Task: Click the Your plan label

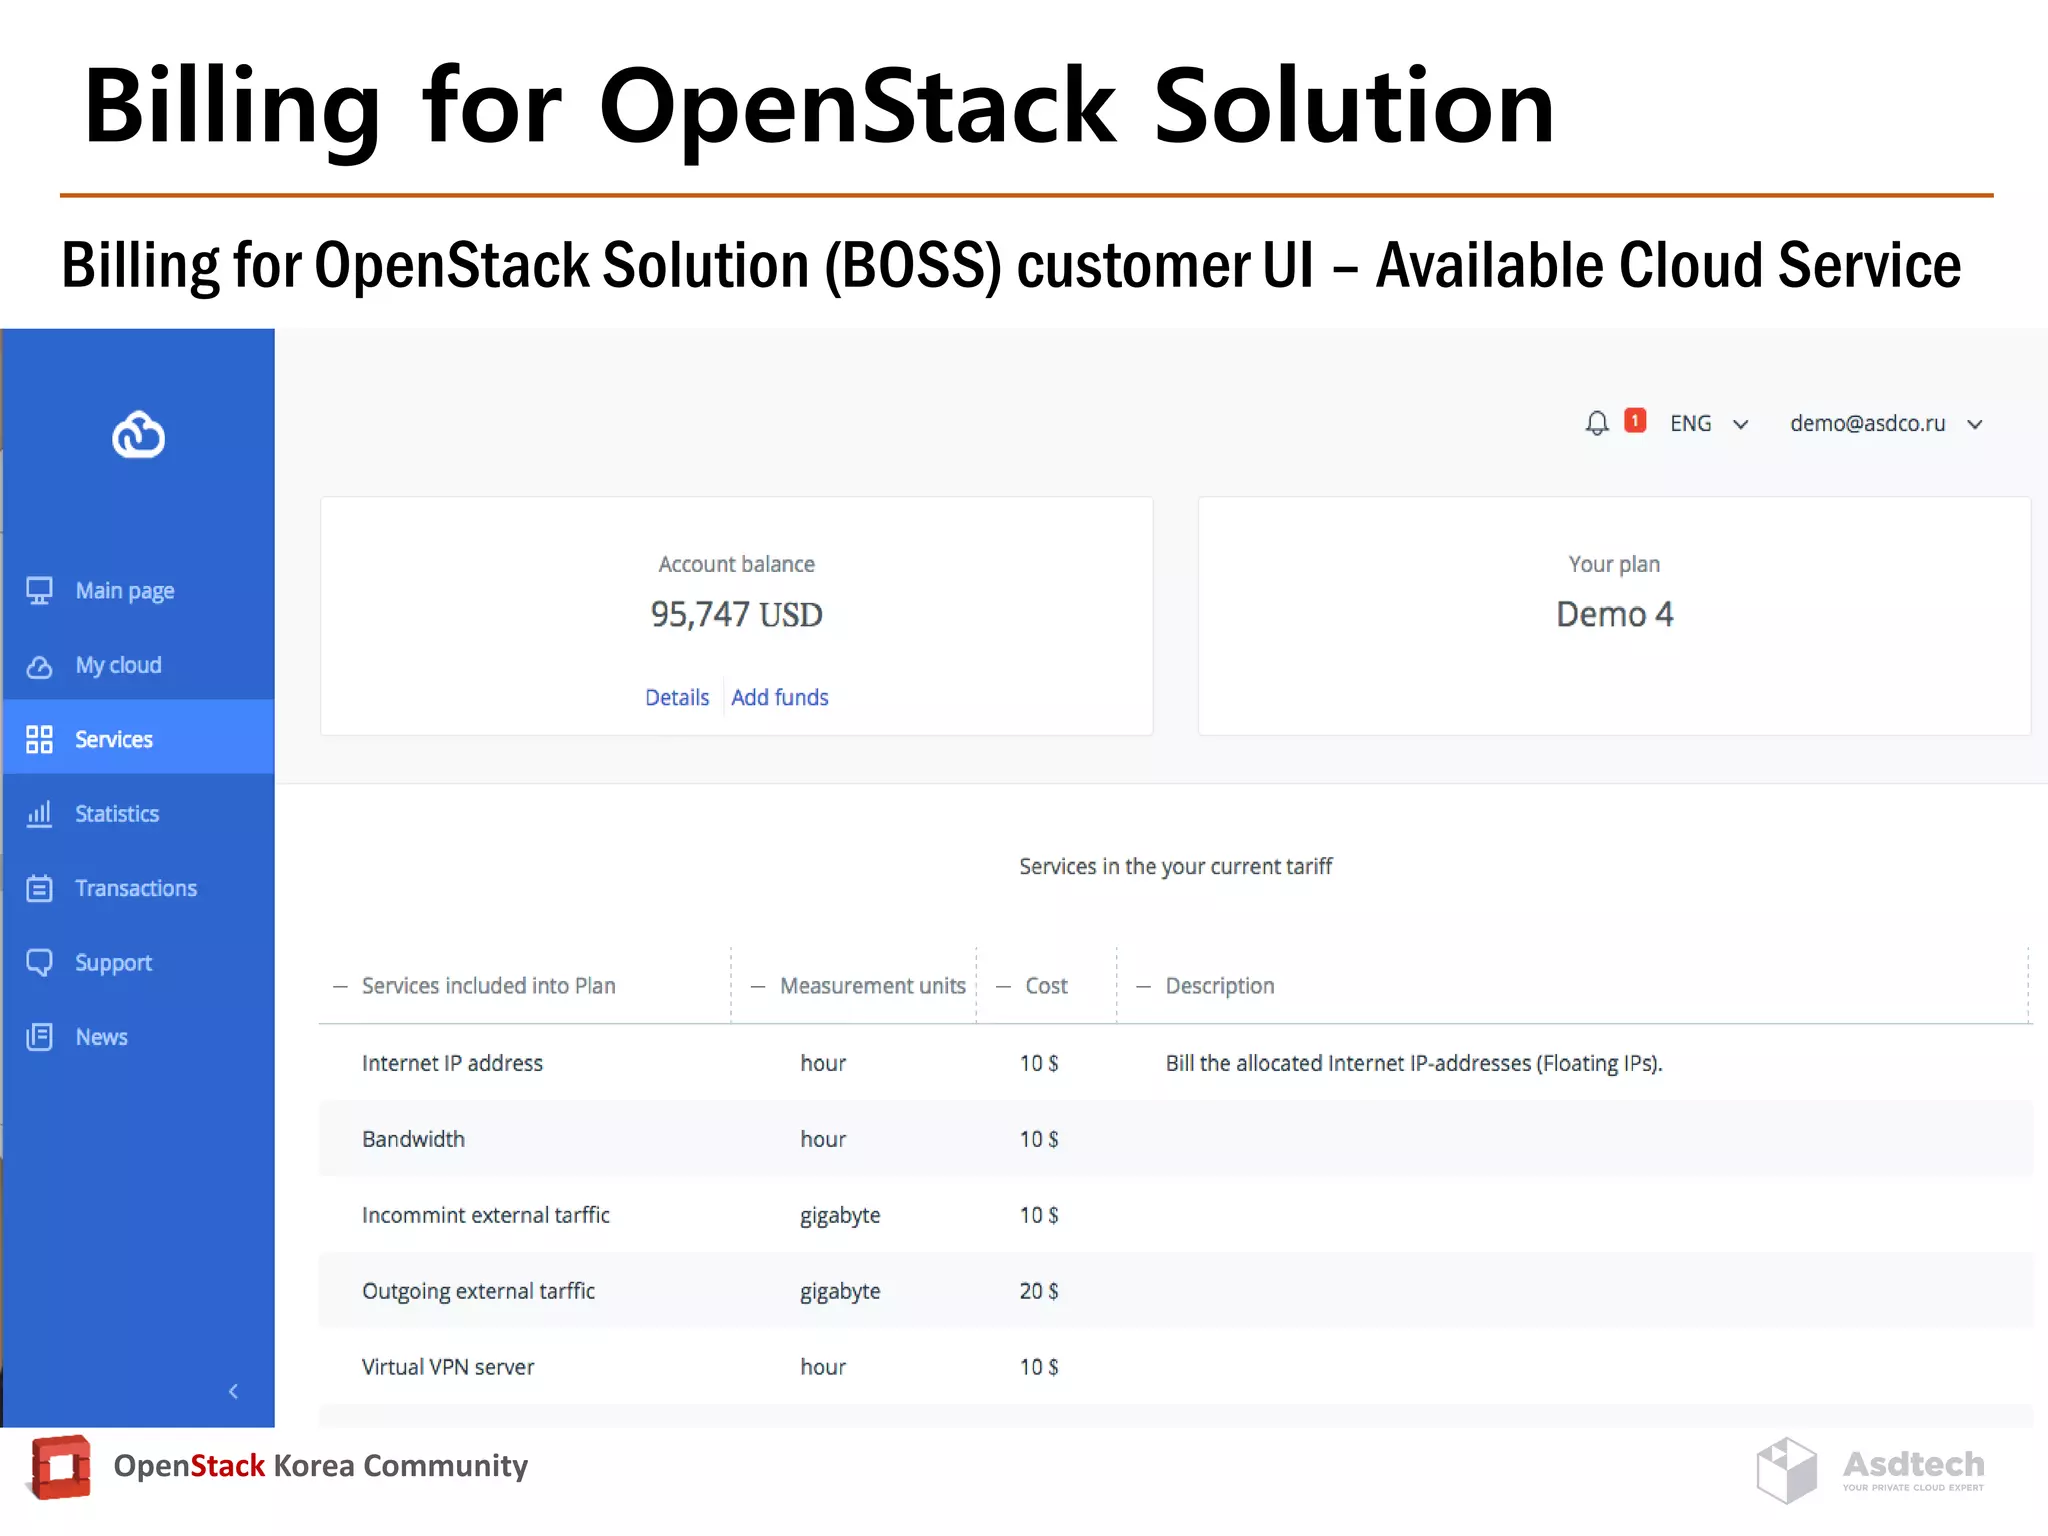Action: click(x=1614, y=564)
